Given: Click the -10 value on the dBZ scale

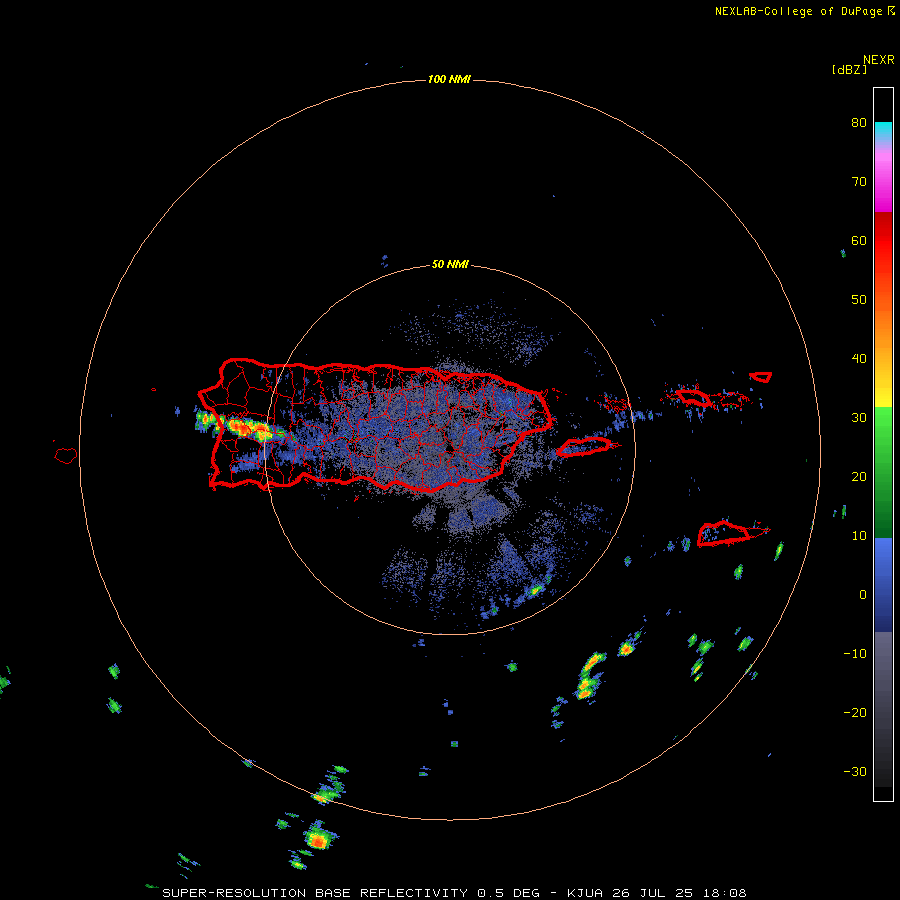Looking at the screenshot, I should [855, 654].
